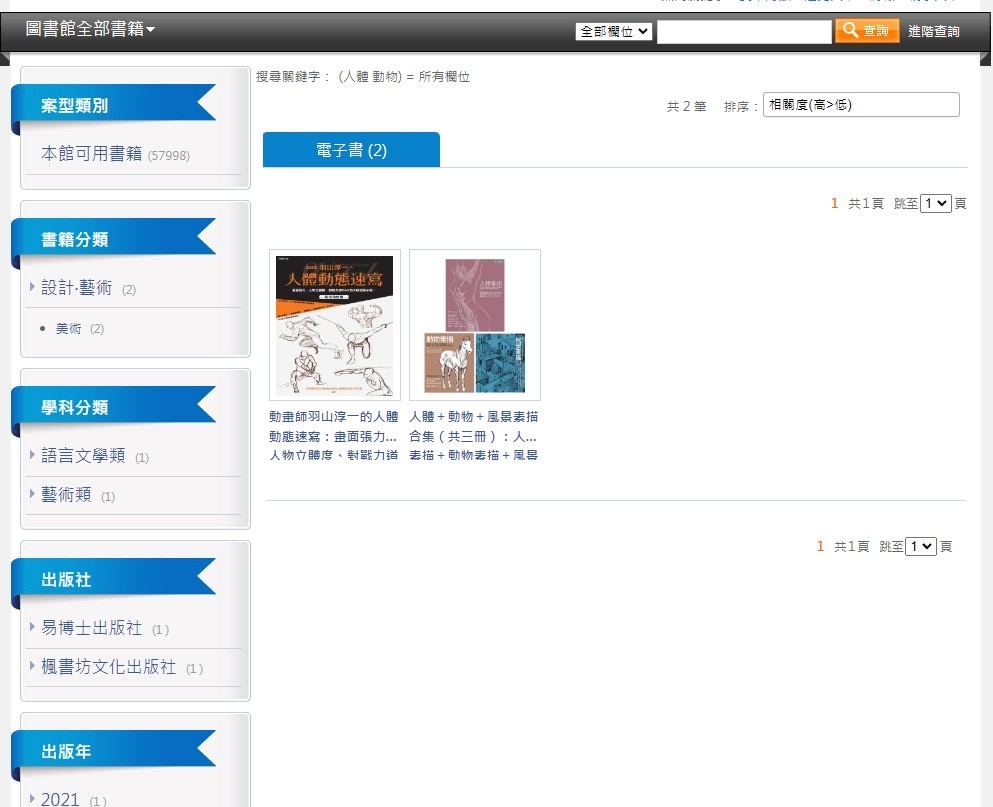This screenshot has width=993, height=807.
Task: Expand the 2021 year arrow
Action: (x=32, y=798)
